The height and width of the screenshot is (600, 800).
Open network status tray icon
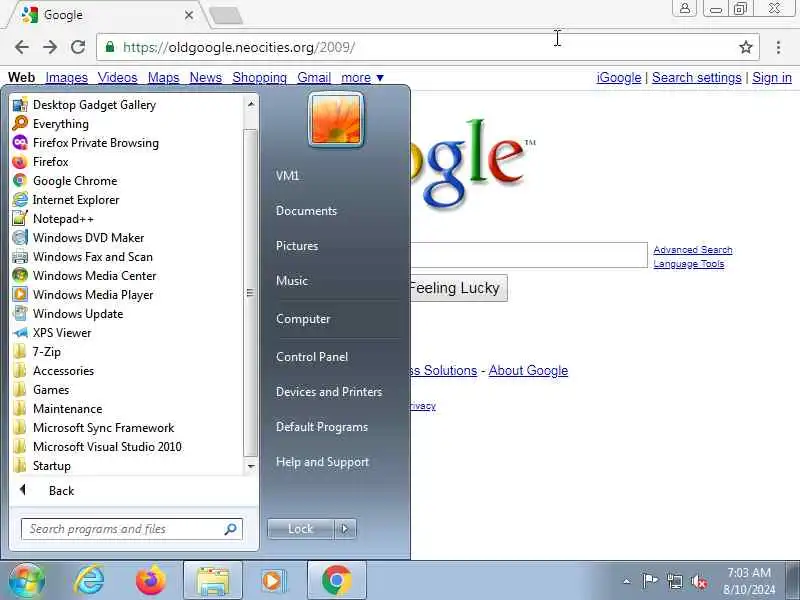pos(674,581)
